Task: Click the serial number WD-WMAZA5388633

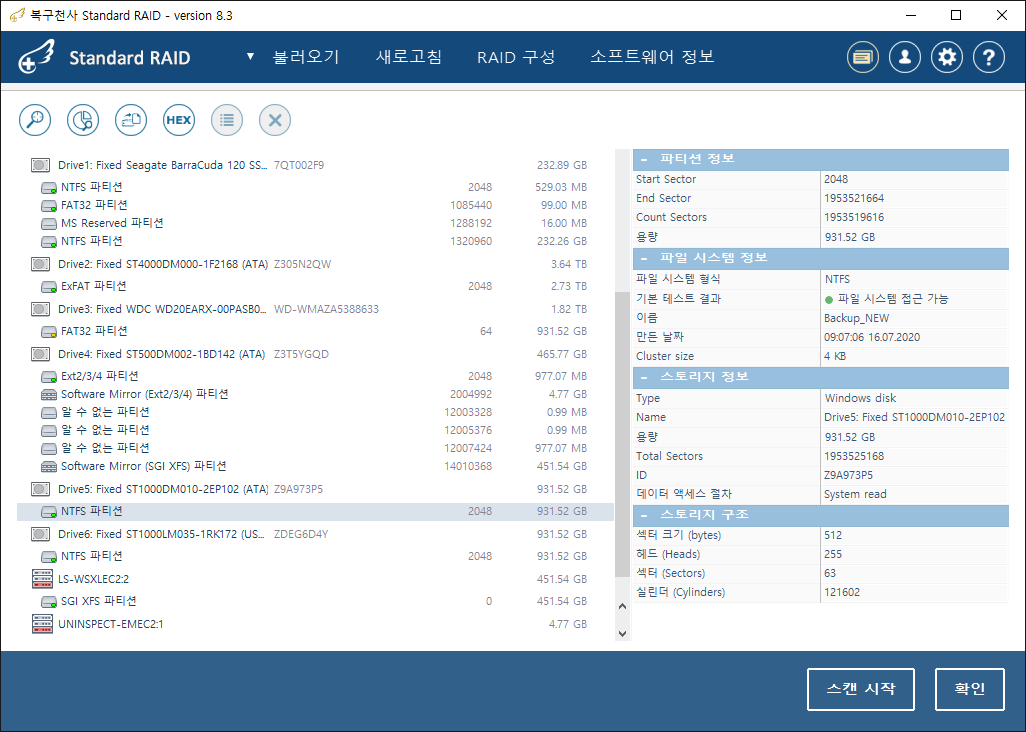Action: pyautogui.click(x=326, y=309)
